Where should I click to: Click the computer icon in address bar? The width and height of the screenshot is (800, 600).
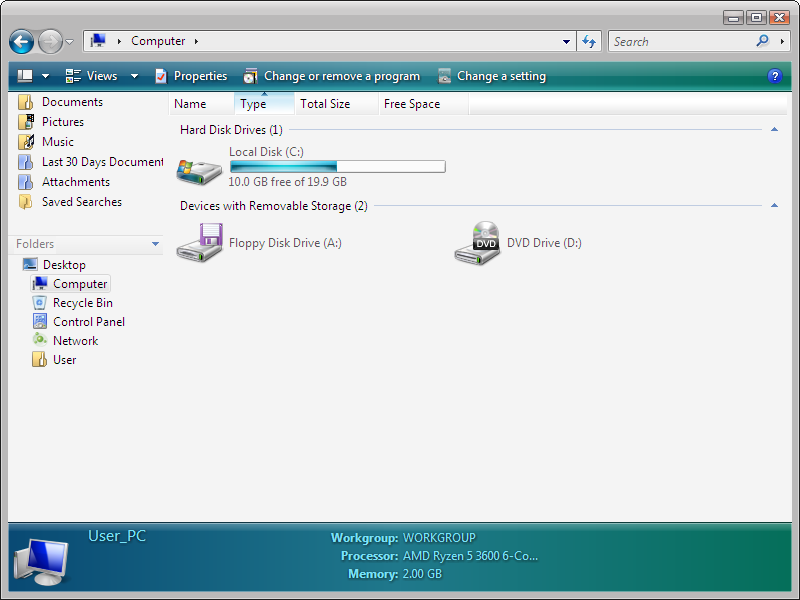[98, 41]
